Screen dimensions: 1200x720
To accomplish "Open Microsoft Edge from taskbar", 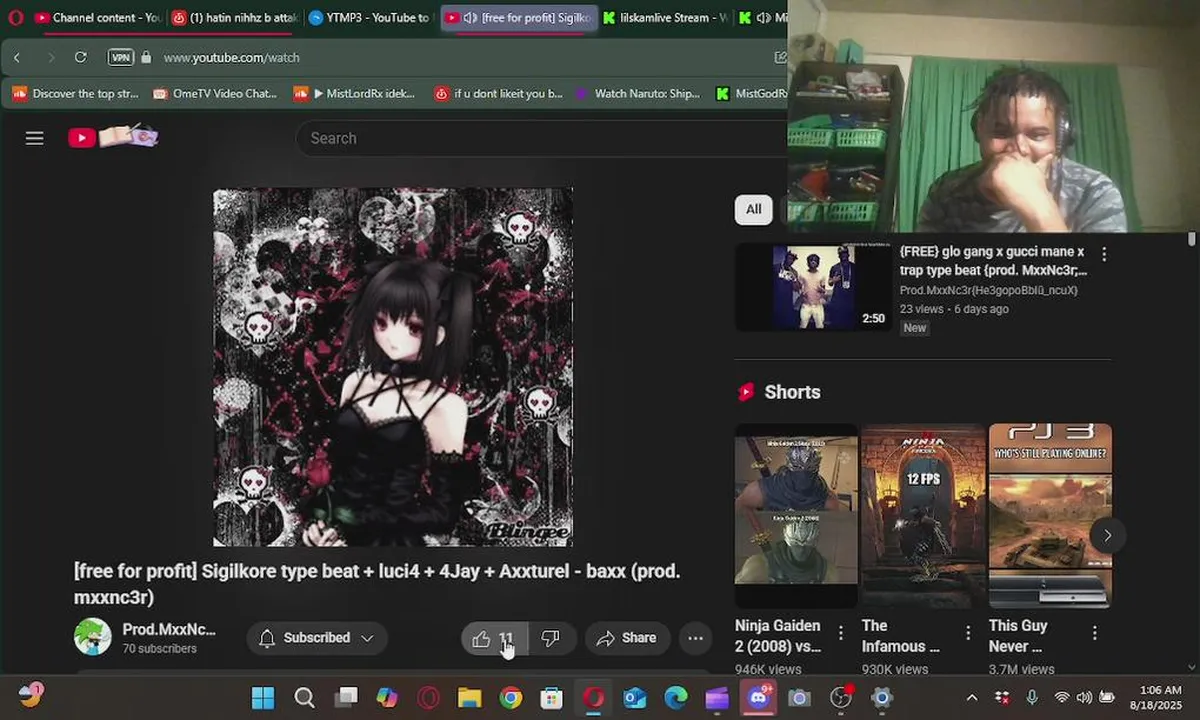I will tap(676, 698).
